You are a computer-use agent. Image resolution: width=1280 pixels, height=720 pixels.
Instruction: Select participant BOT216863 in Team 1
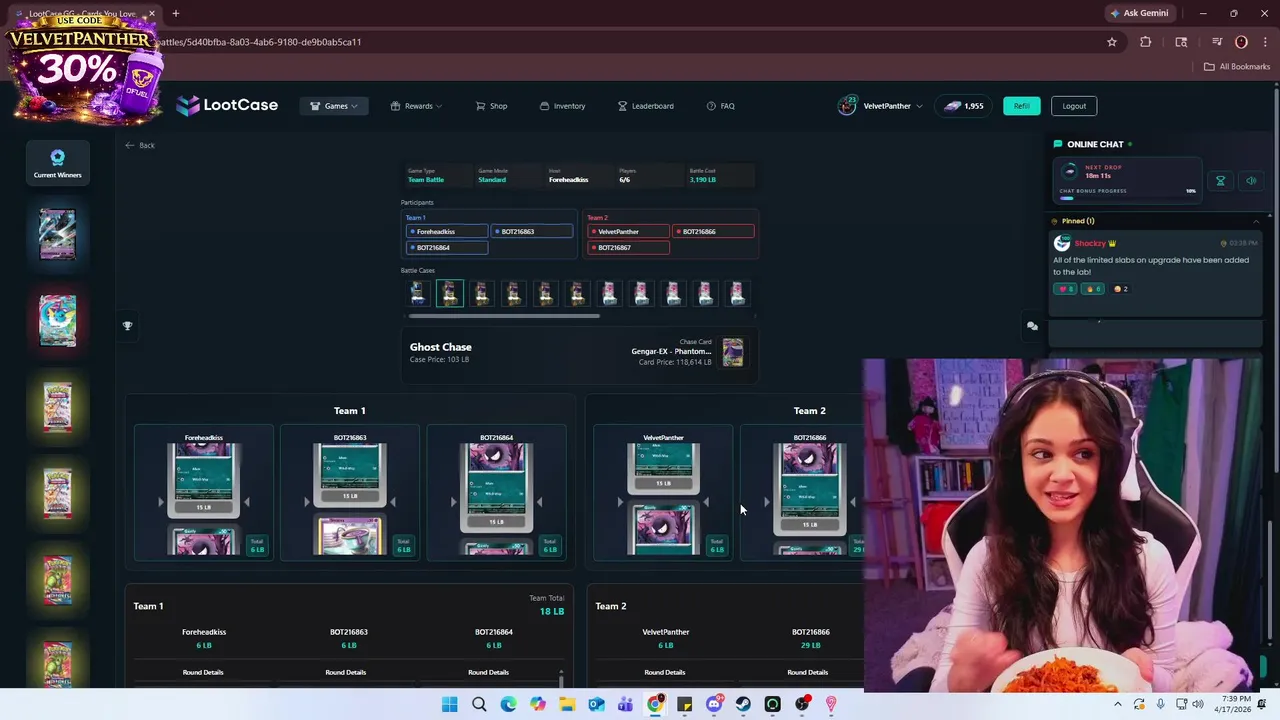(x=532, y=231)
